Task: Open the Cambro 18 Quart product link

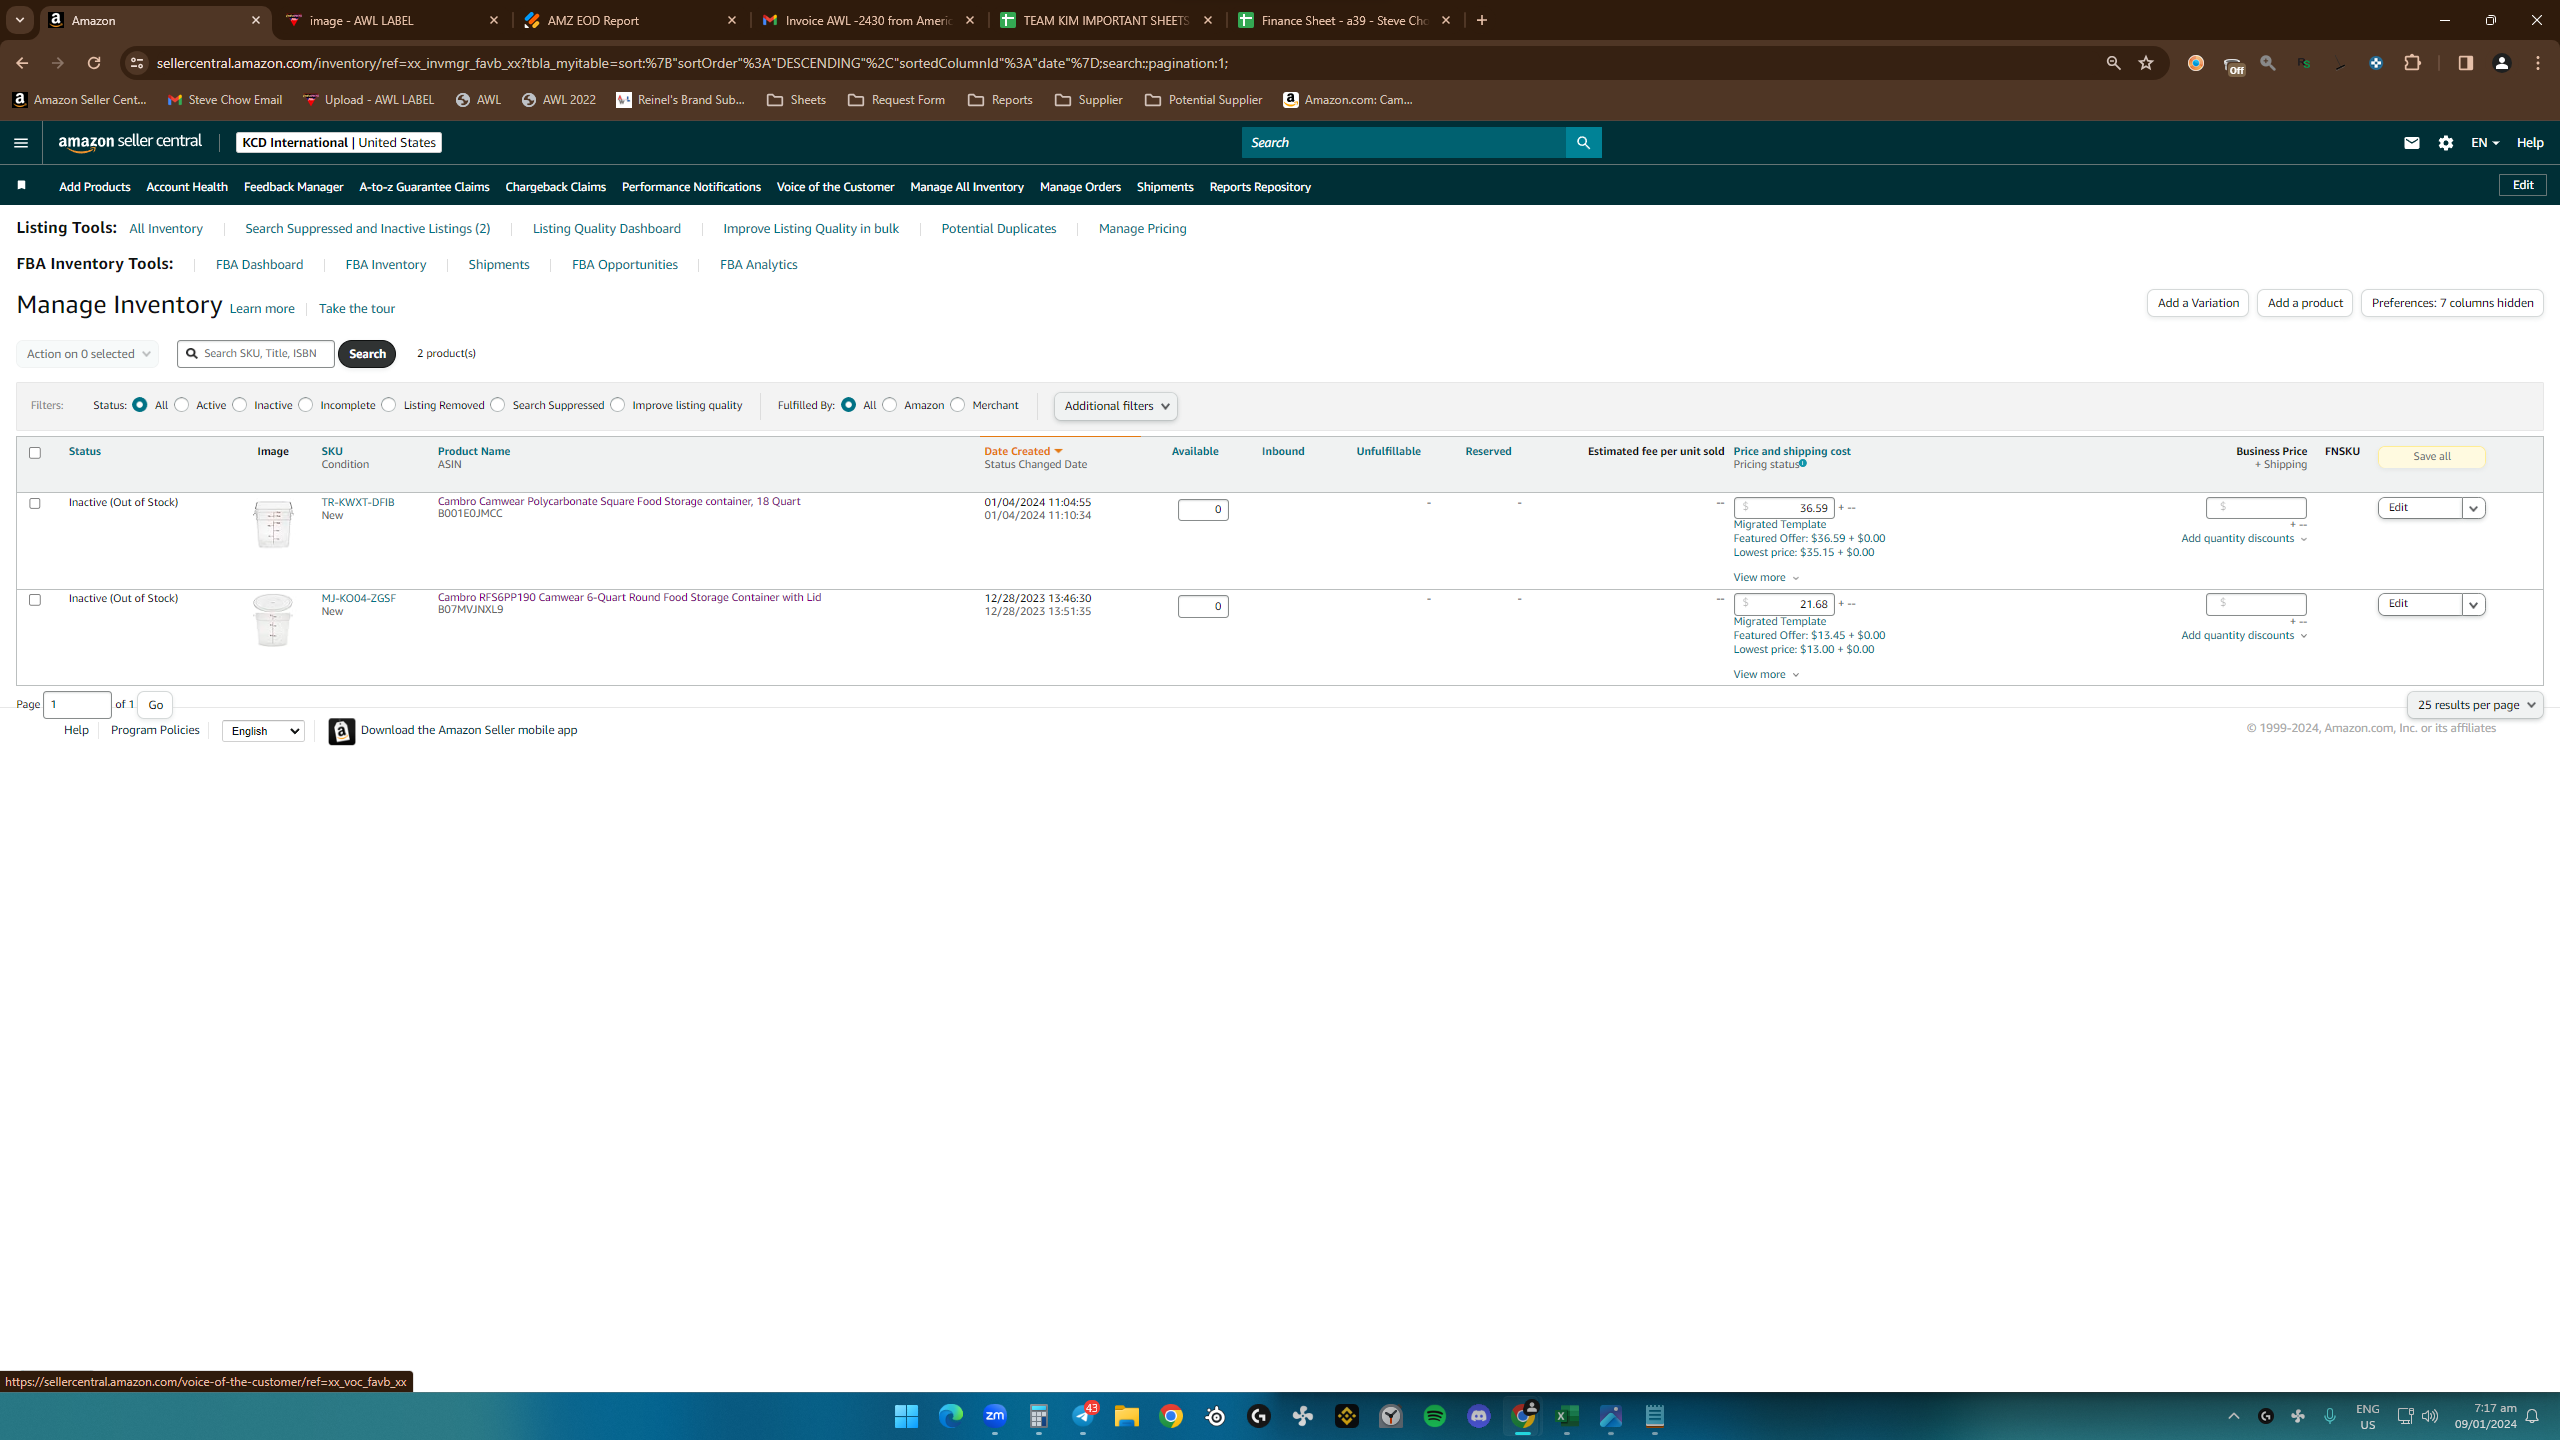Action: (x=619, y=501)
